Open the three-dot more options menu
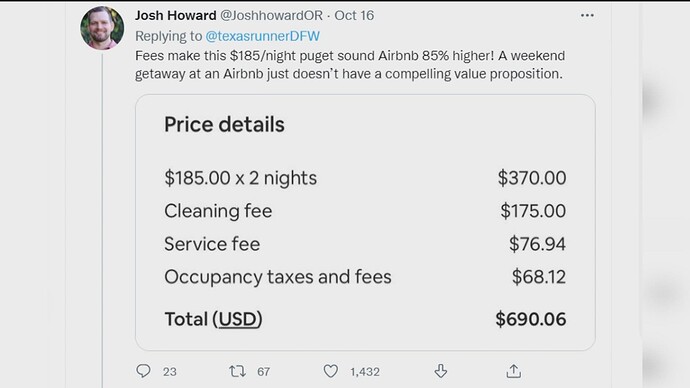This screenshot has width=690, height=388. click(x=587, y=15)
